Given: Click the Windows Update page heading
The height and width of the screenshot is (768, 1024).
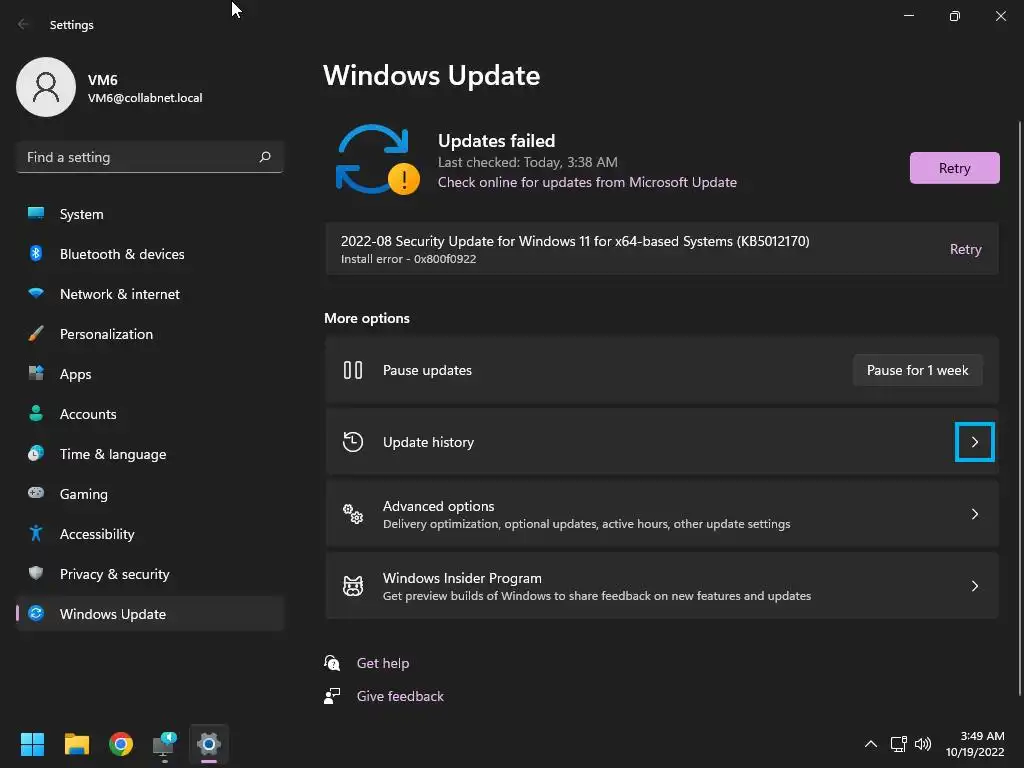Looking at the screenshot, I should [432, 75].
